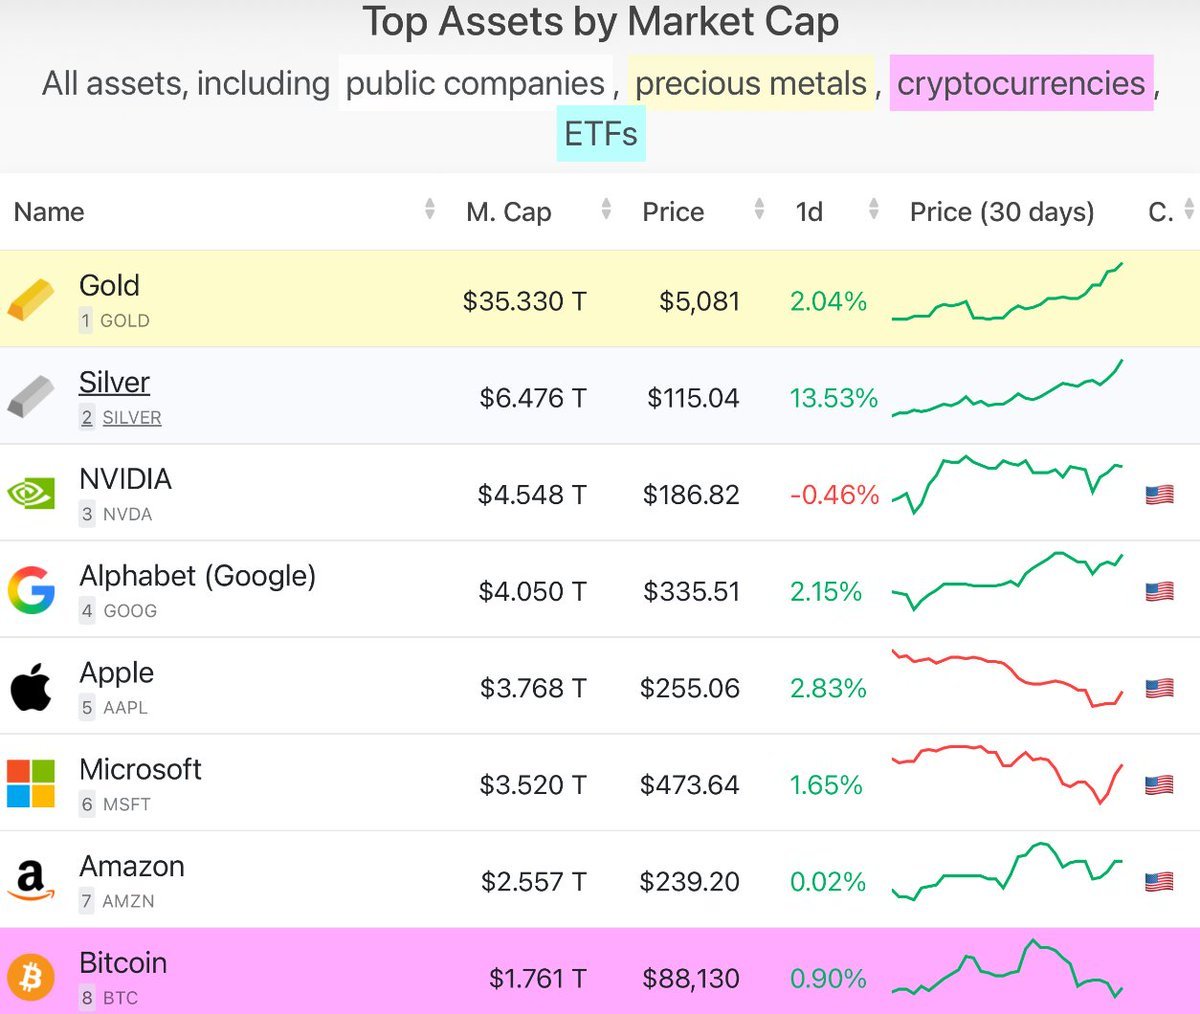Click the Microsoft logo icon
The image size is (1200, 1014).
(x=30, y=783)
